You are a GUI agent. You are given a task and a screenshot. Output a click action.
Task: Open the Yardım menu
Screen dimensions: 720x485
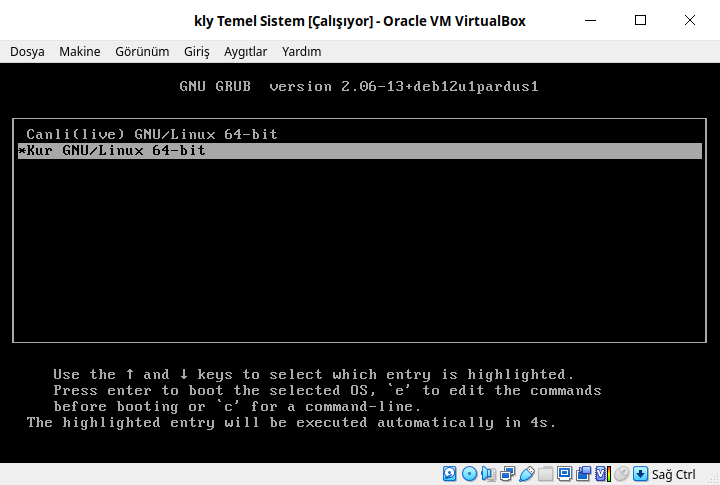[301, 52]
